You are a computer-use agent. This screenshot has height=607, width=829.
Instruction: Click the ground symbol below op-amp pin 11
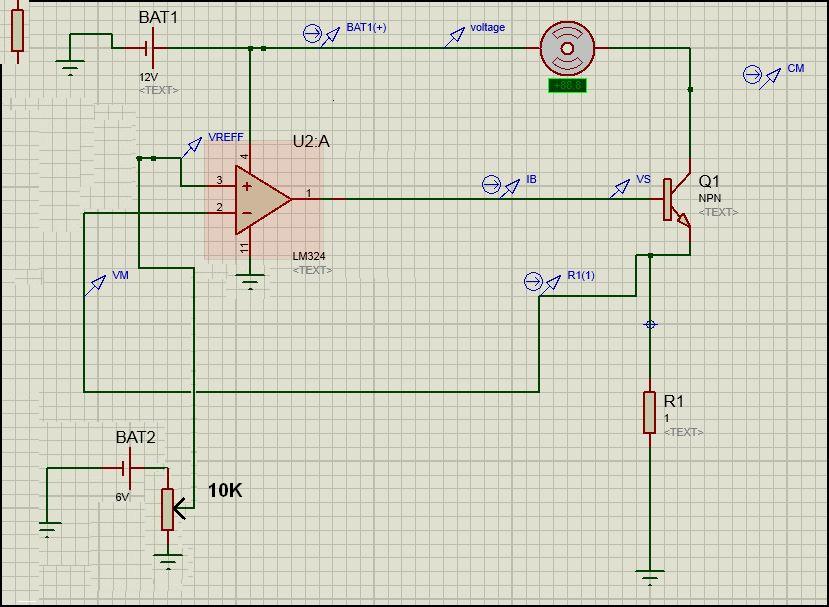(x=250, y=281)
